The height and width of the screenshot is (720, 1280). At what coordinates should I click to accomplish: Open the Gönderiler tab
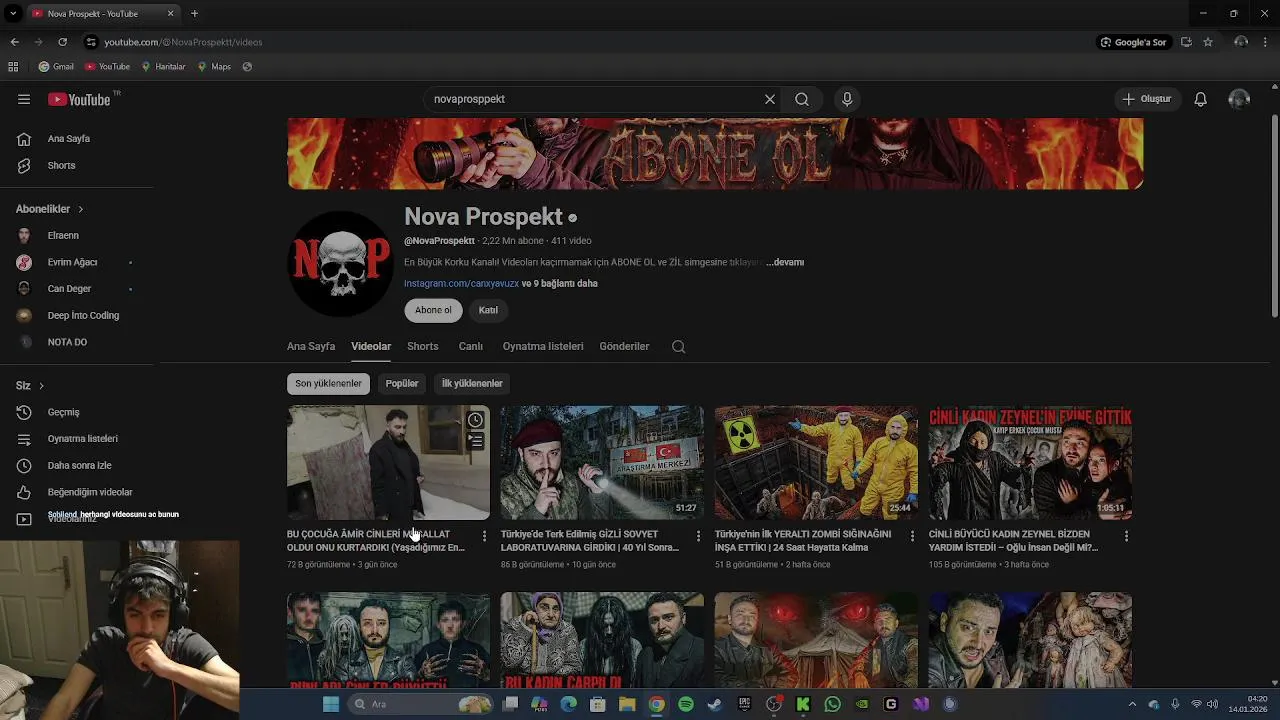click(x=624, y=346)
